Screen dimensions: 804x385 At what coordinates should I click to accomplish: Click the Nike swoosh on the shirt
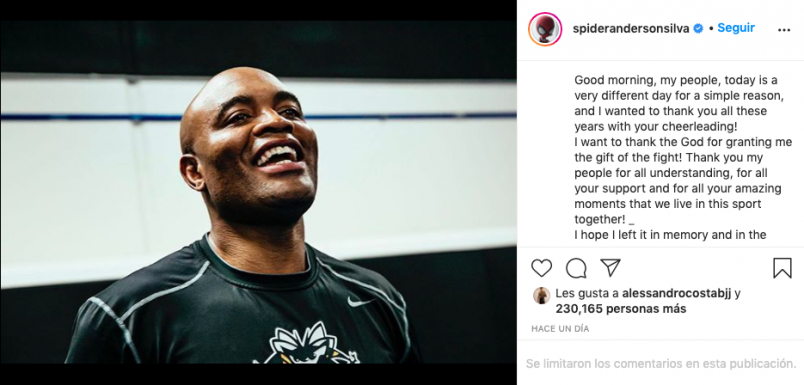click(x=360, y=302)
